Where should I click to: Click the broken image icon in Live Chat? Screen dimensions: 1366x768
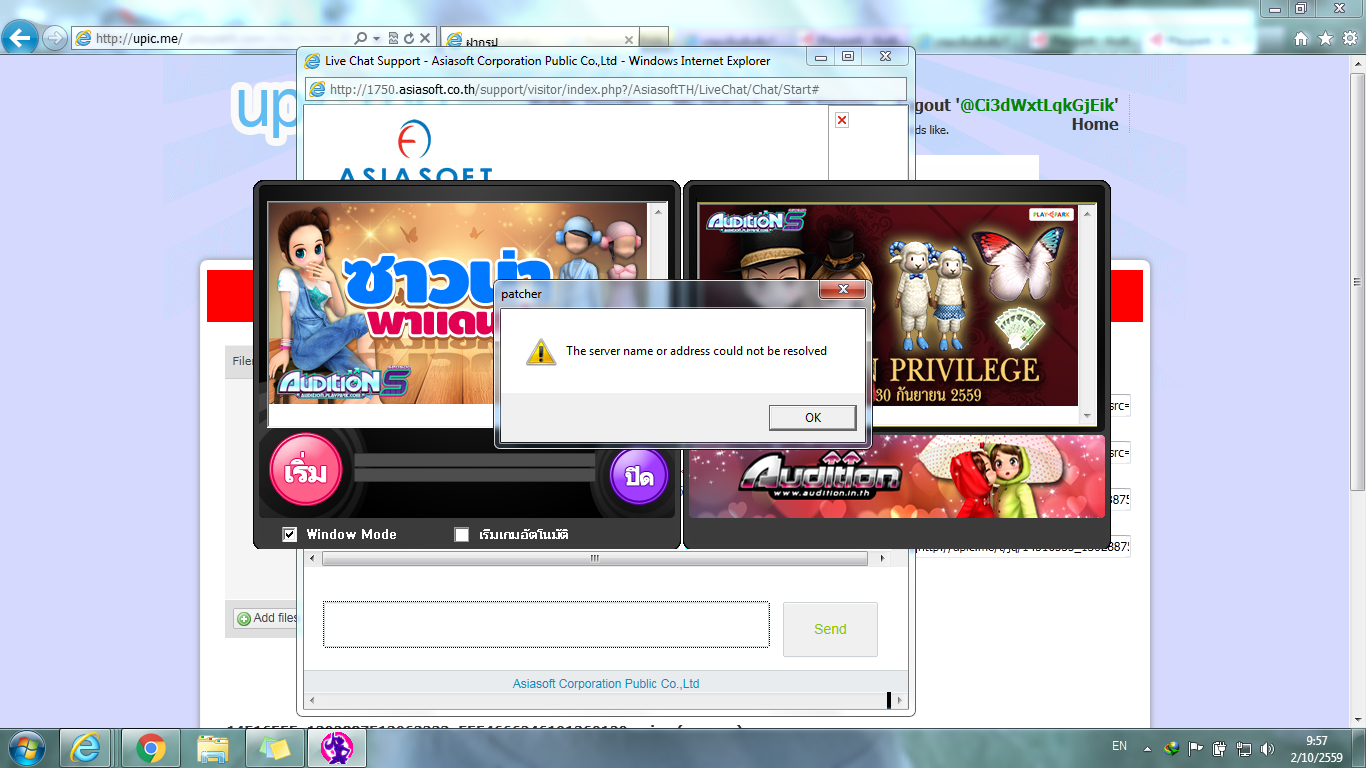[842, 120]
